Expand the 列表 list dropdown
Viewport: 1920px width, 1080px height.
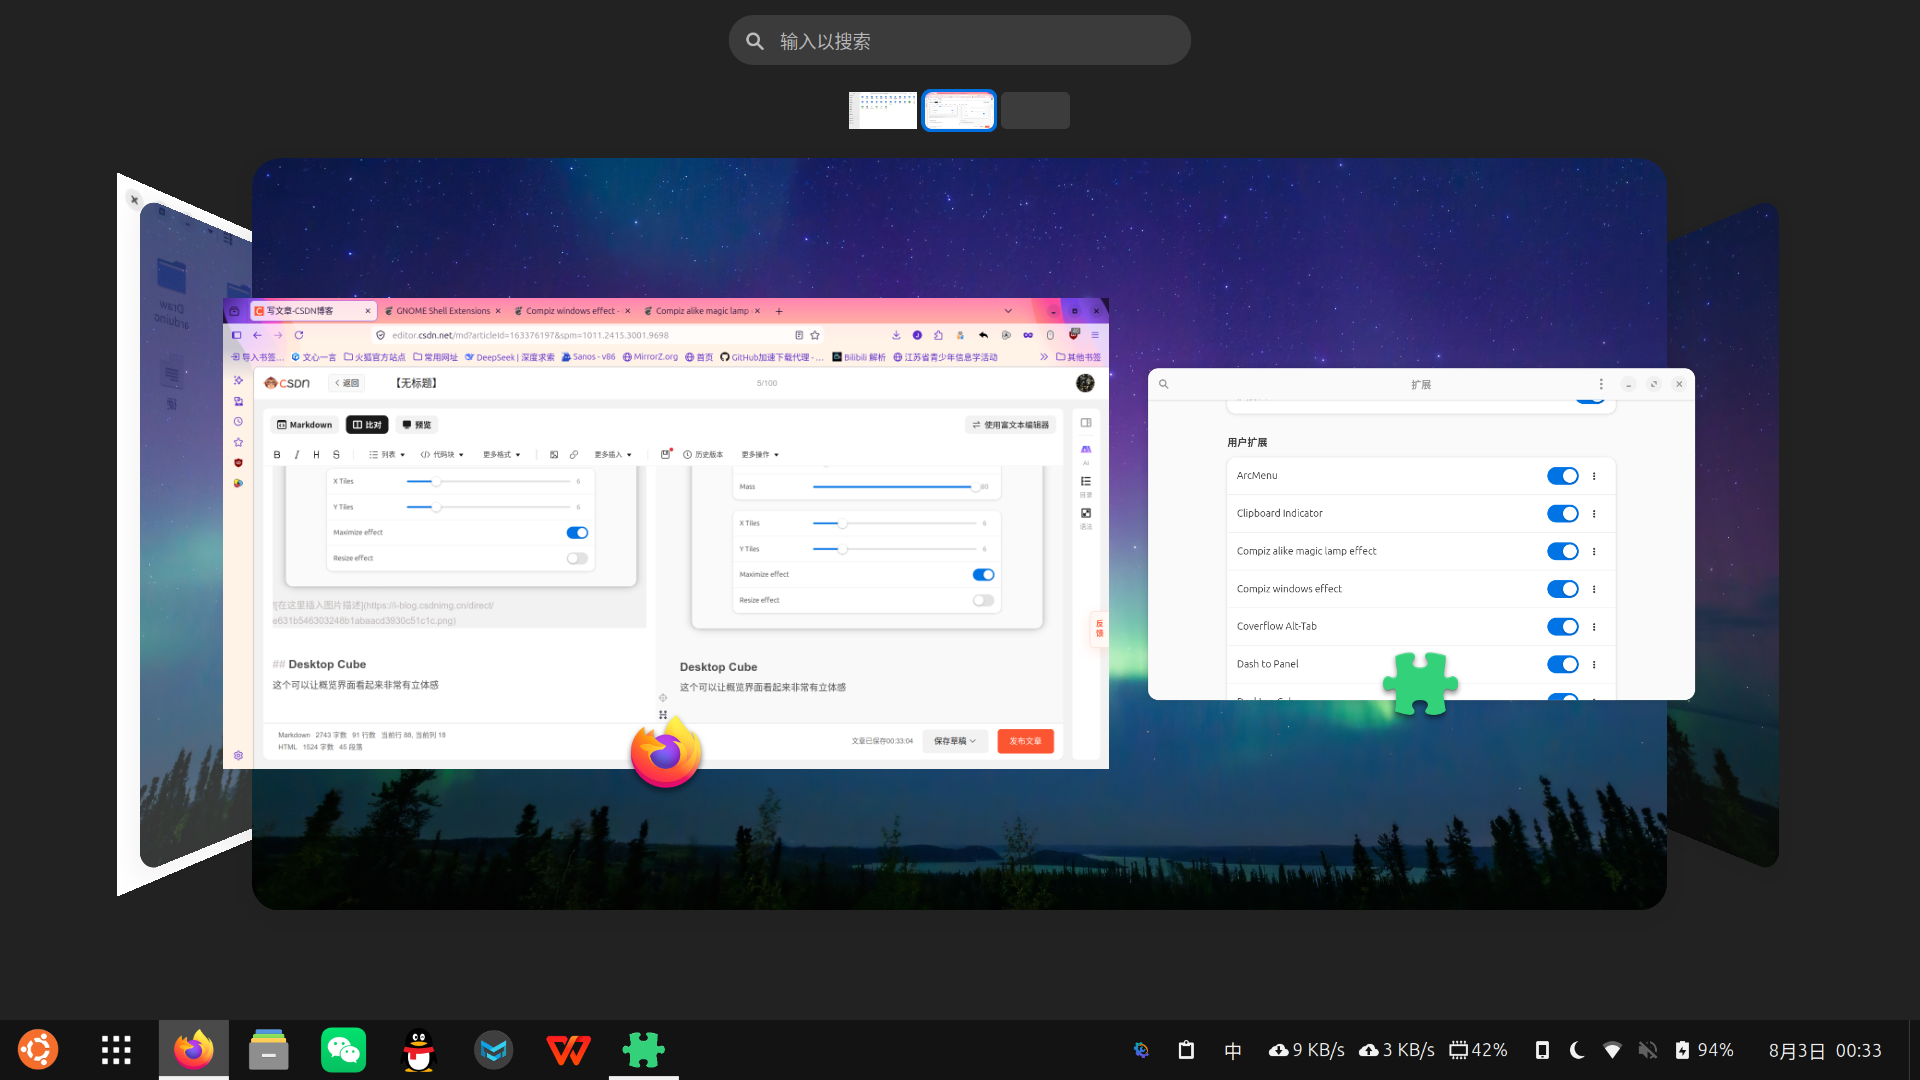coord(387,455)
